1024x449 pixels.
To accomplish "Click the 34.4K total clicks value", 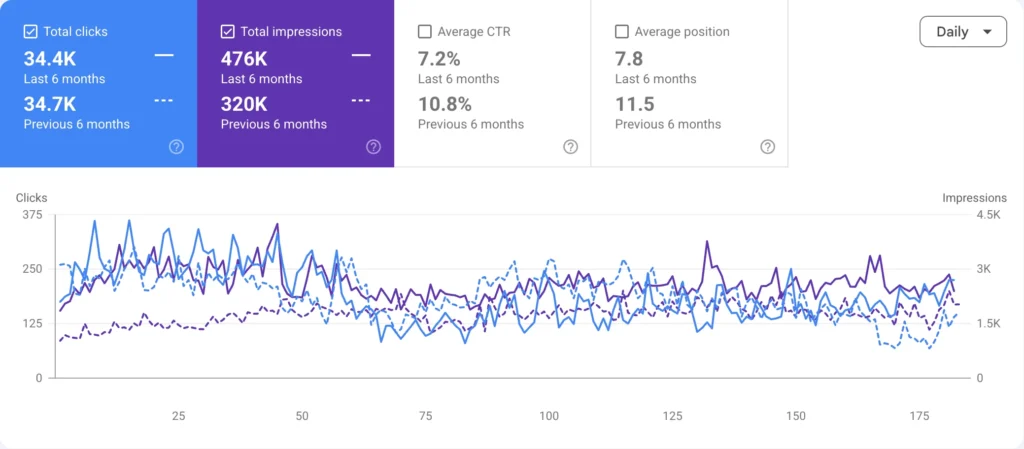I will 50,59.
